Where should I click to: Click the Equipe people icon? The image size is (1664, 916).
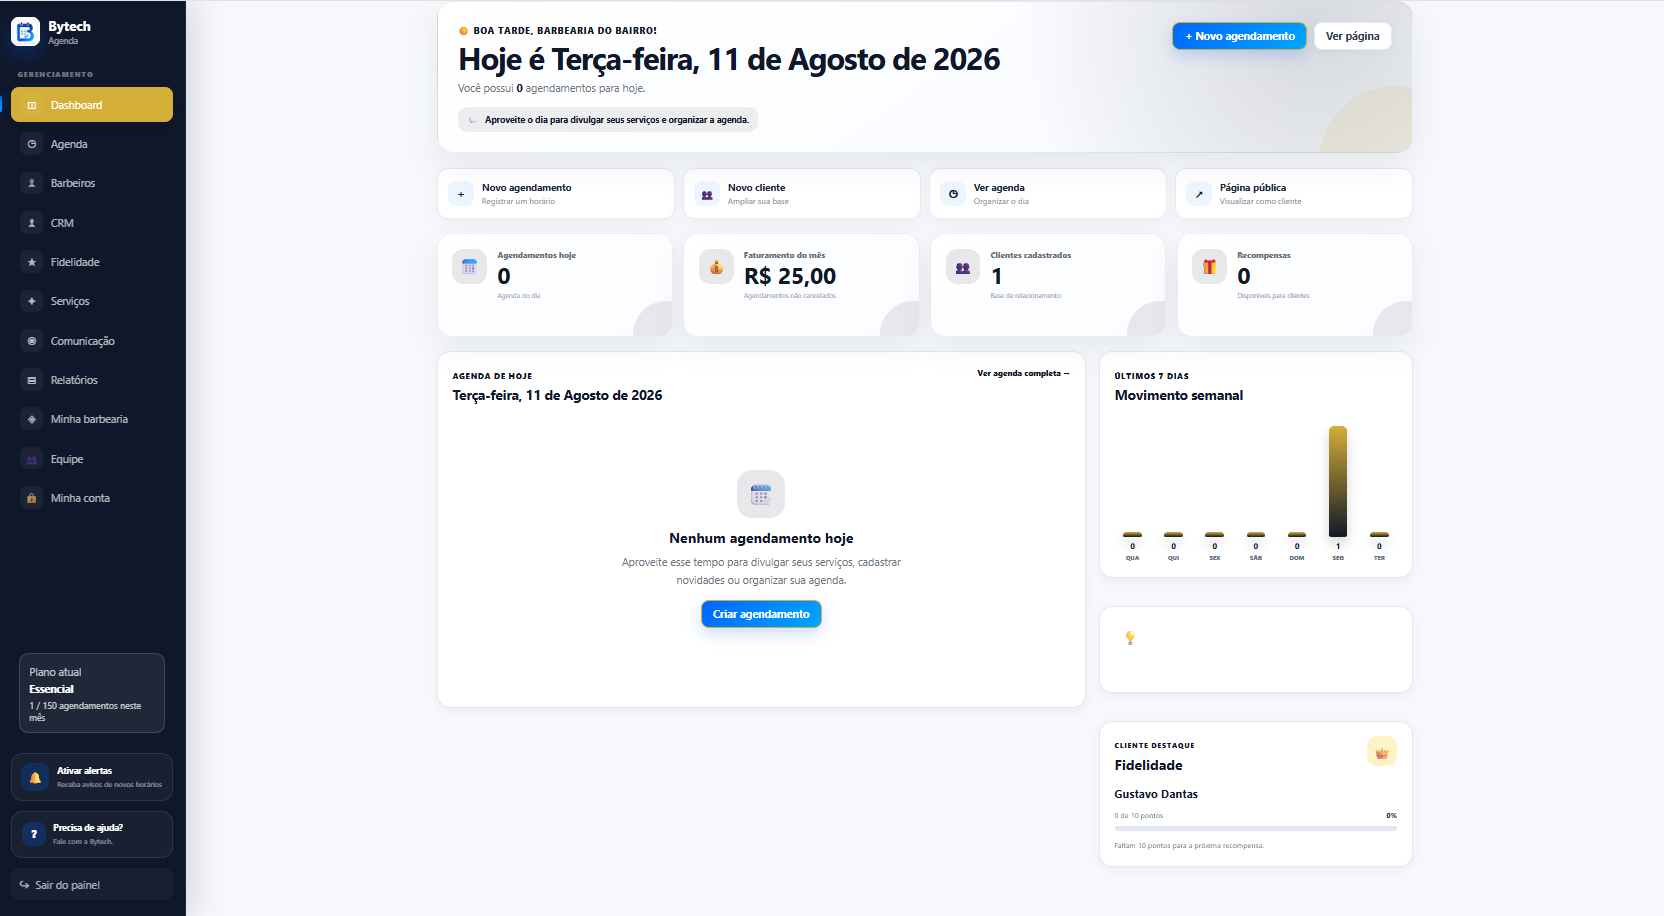click(32, 459)
